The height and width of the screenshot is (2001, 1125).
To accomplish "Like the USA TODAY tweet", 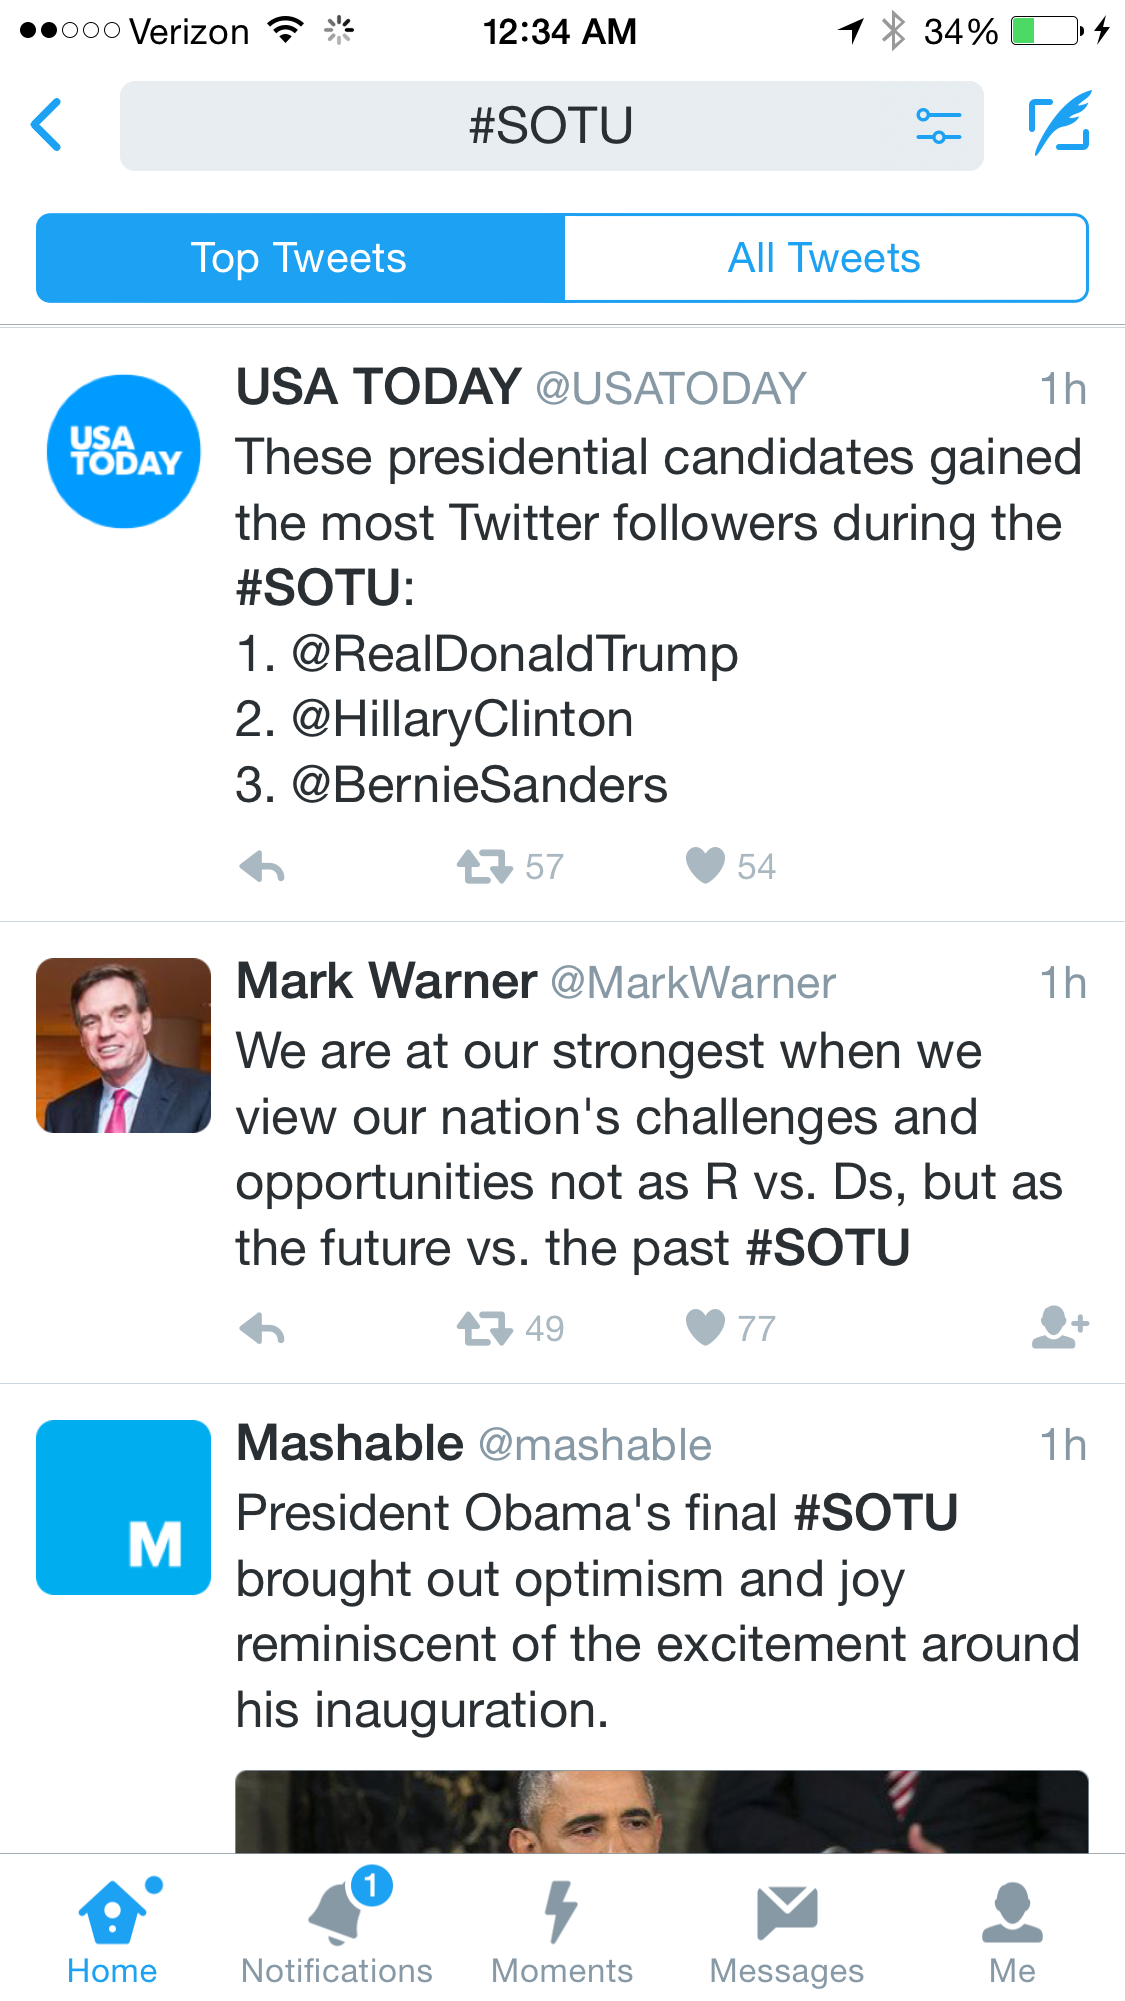I will (x=705, y=865).
